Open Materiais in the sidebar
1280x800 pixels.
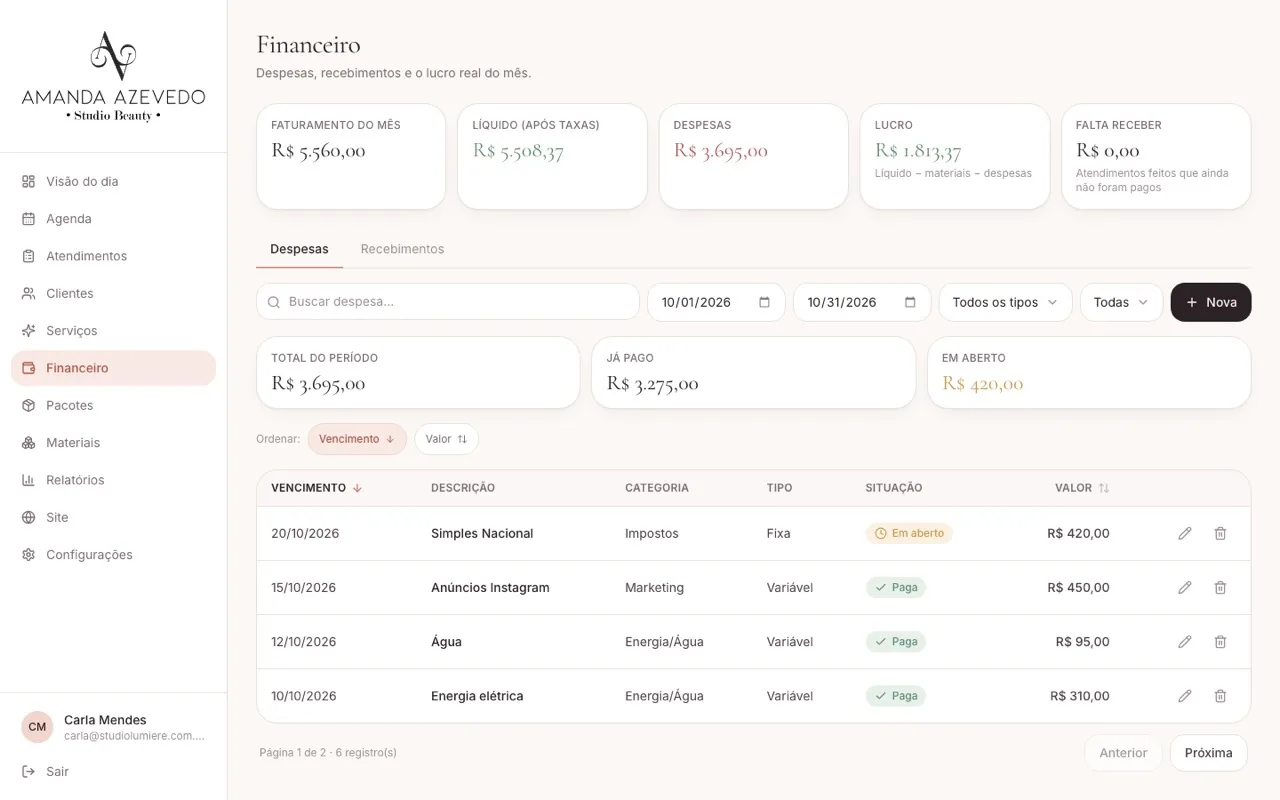click(113, 443)
